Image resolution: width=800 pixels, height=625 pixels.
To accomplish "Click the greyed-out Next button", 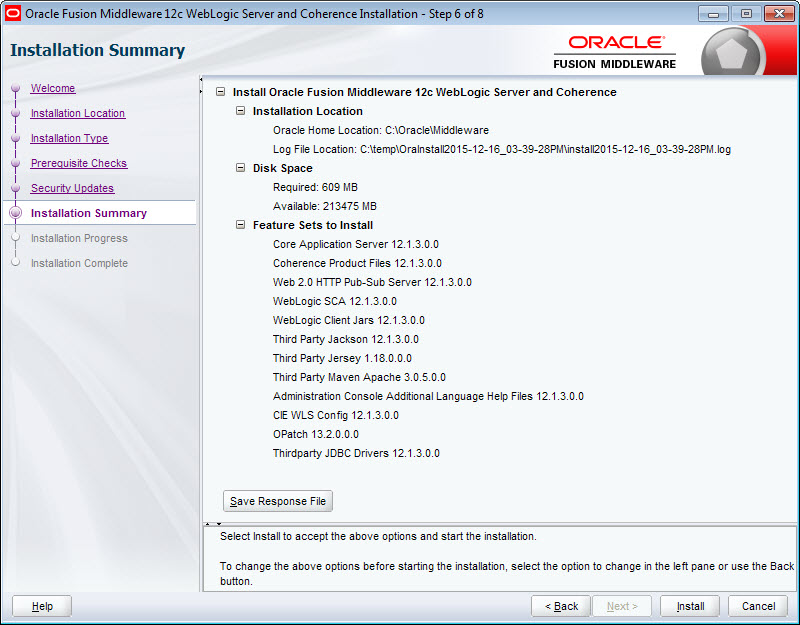I will point(622,606).
